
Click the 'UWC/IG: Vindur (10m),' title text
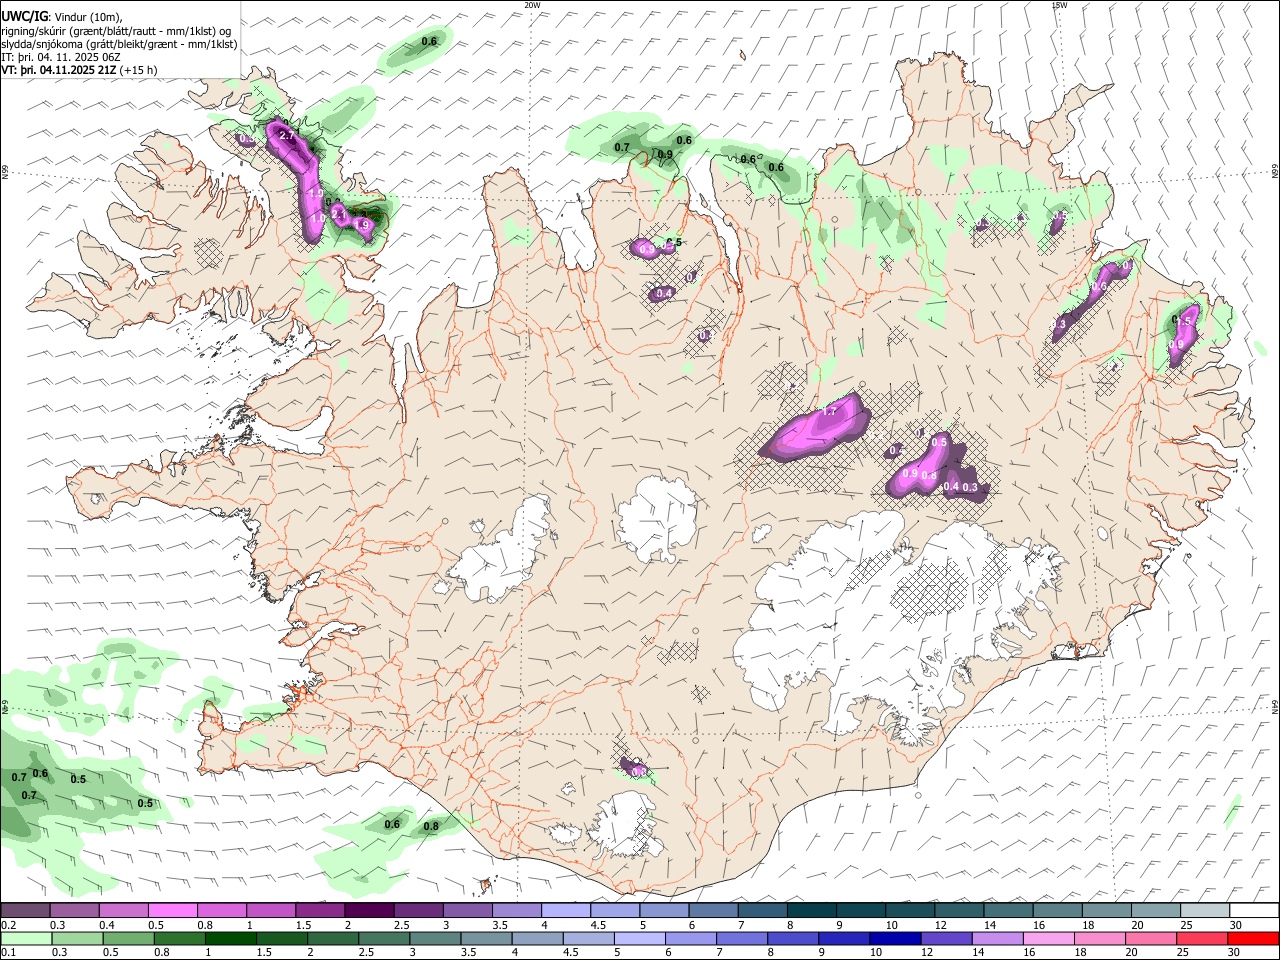coord(61,15)
